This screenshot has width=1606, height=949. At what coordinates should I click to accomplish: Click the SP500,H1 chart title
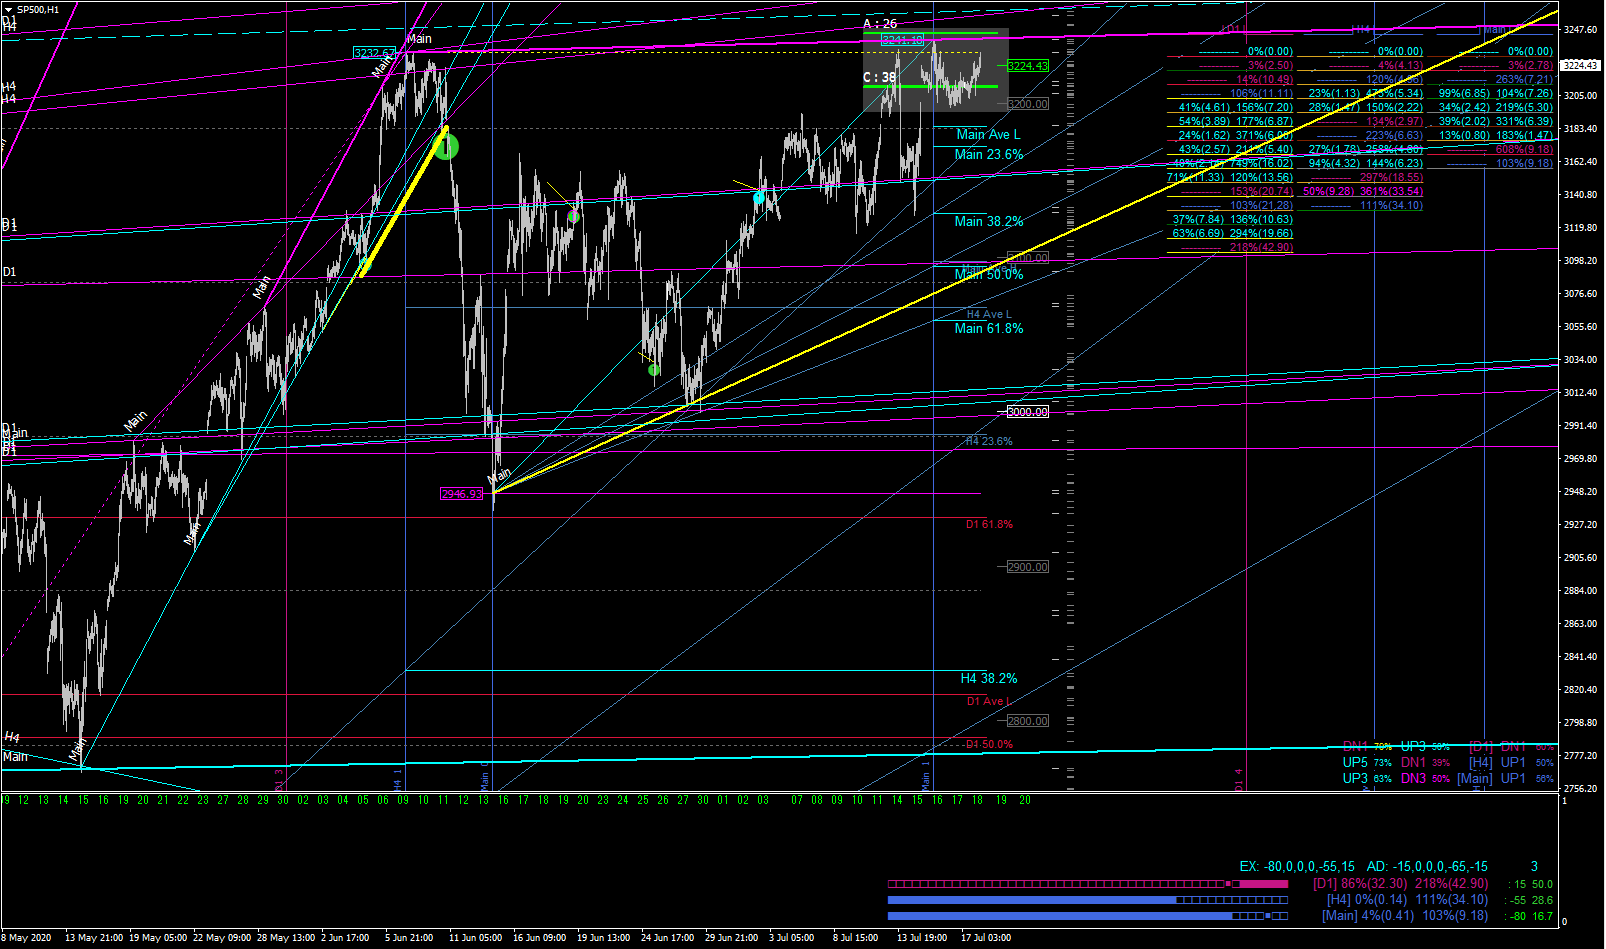(38, 10)
